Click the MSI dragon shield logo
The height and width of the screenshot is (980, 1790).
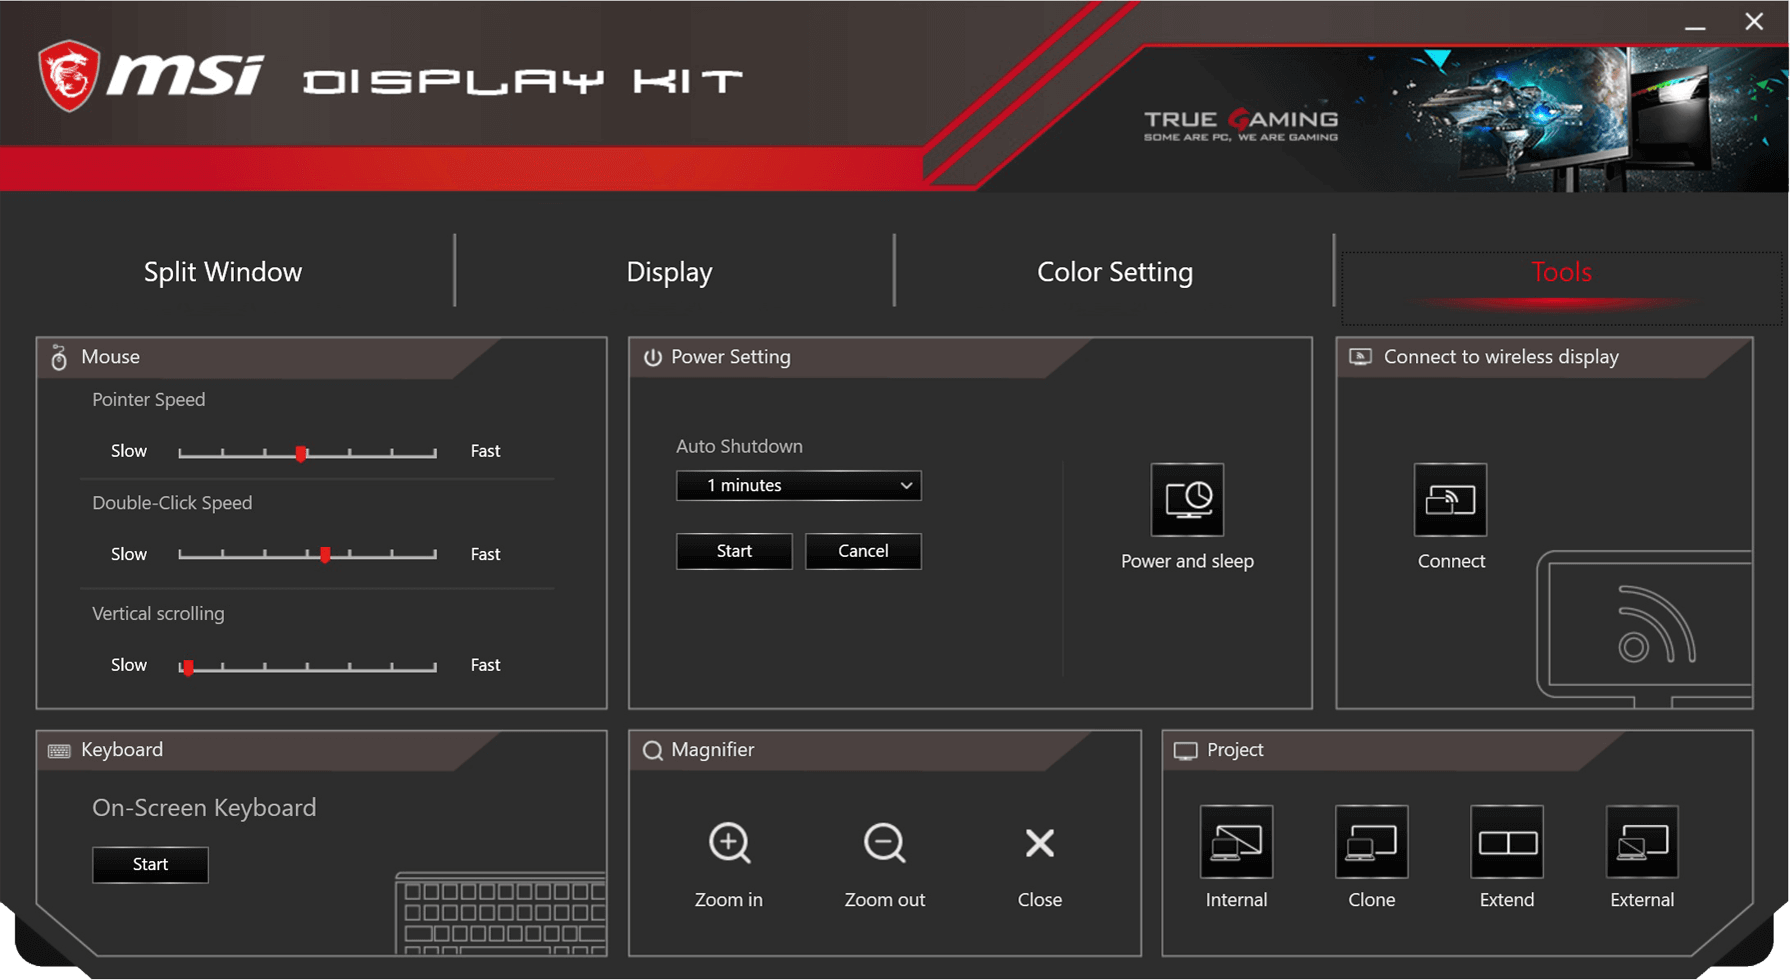(70, 76)
